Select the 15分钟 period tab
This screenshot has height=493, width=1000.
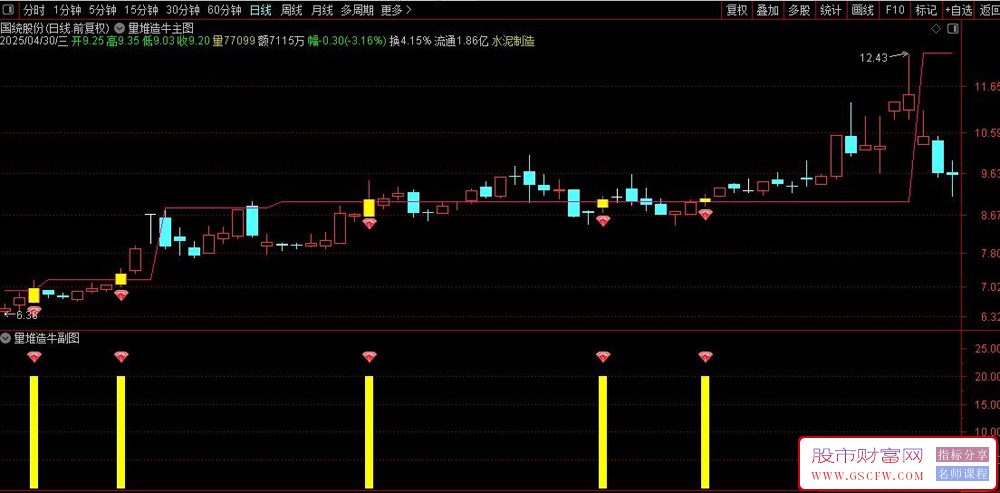coord(140,10)
